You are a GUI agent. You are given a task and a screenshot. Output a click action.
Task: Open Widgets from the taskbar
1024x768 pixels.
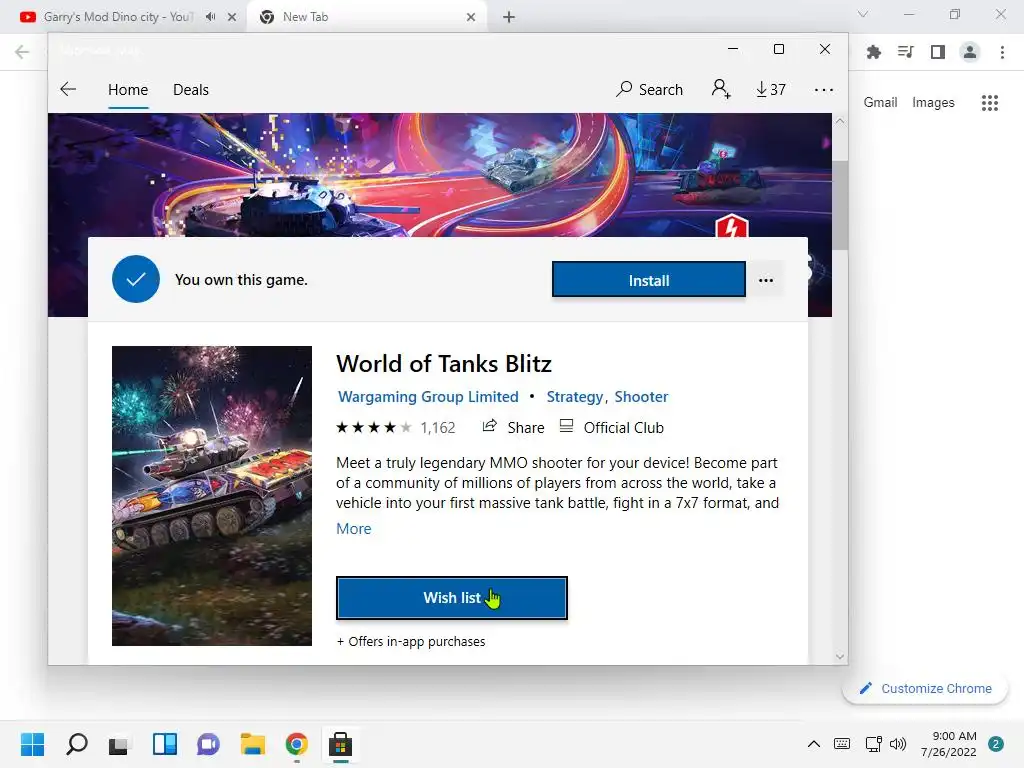tap(165, 744)
